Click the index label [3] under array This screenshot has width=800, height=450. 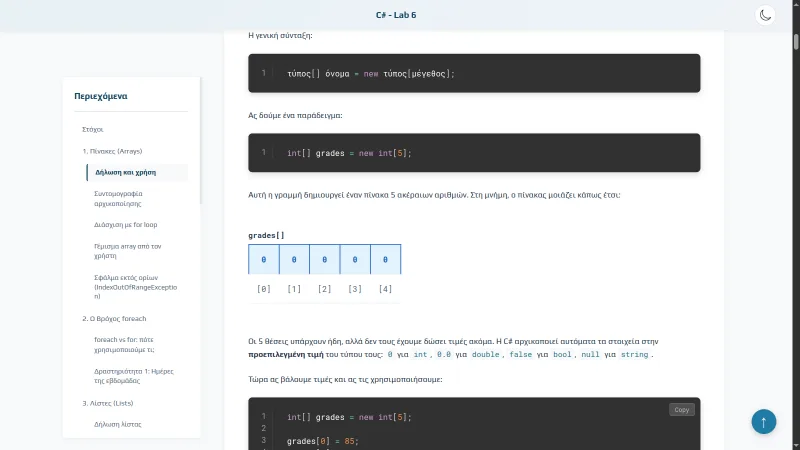[x=355, y=289]
